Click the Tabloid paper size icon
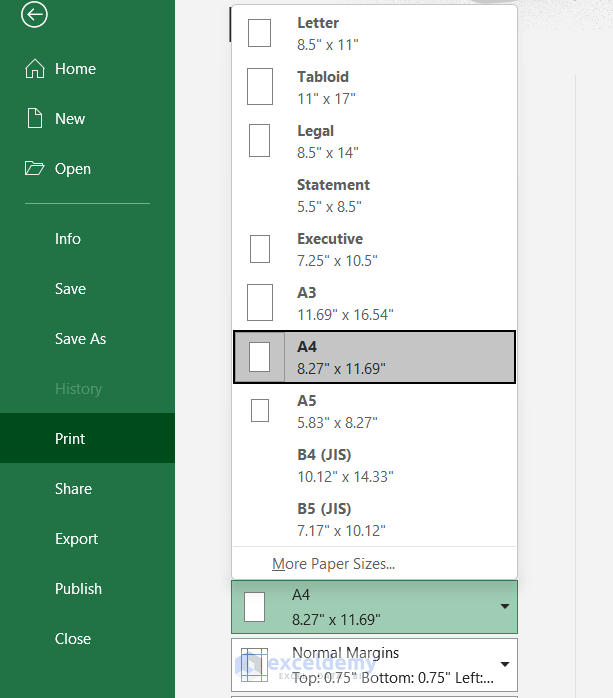613x698 pixels. 259,87
